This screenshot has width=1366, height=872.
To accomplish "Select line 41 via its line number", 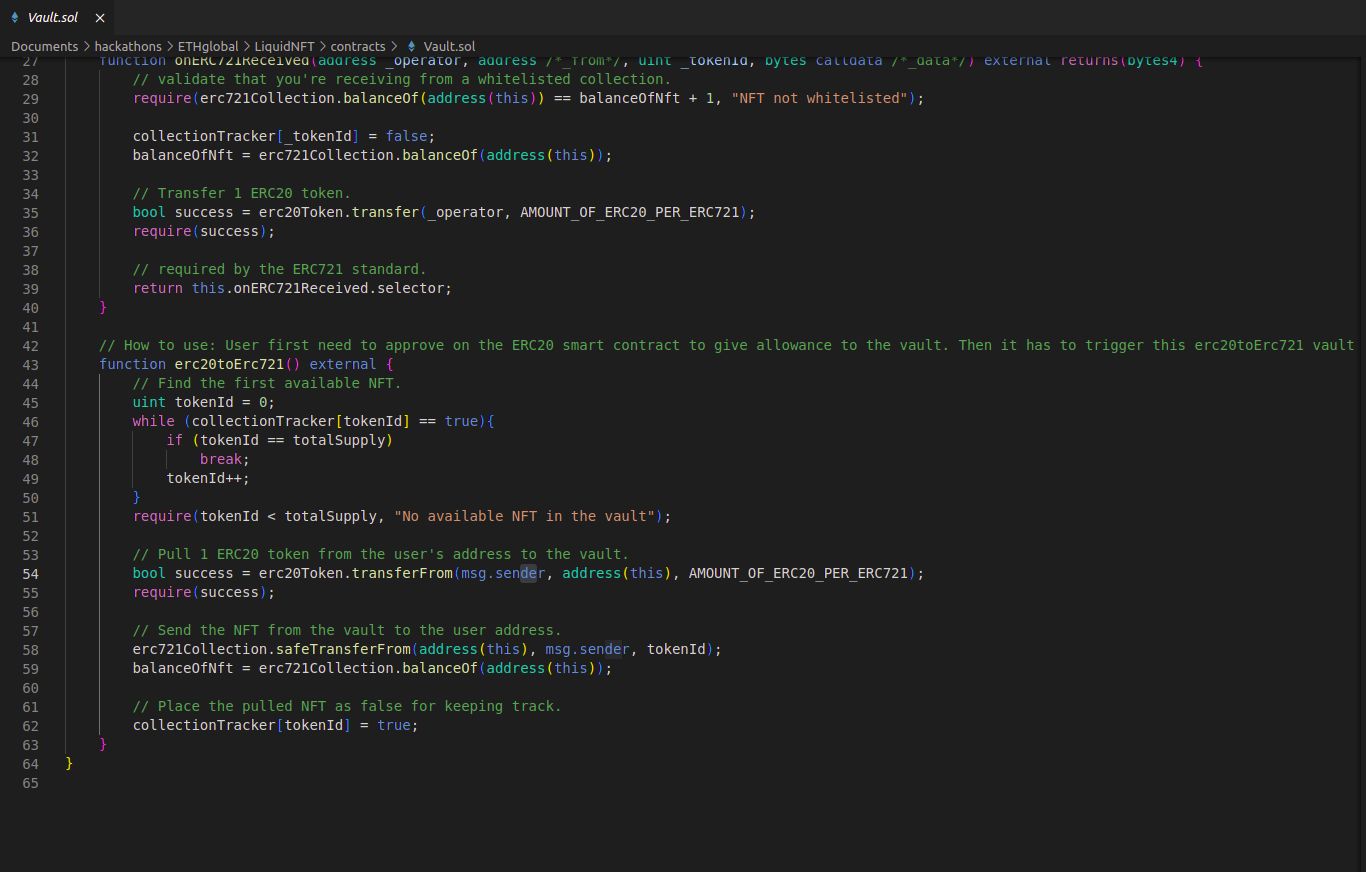I will [x=30, y=326].
